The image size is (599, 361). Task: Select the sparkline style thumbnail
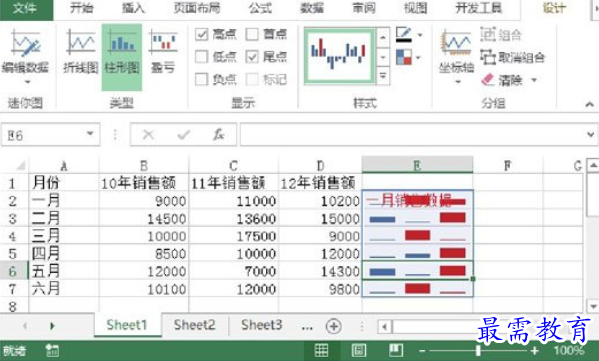click(339, 56)
